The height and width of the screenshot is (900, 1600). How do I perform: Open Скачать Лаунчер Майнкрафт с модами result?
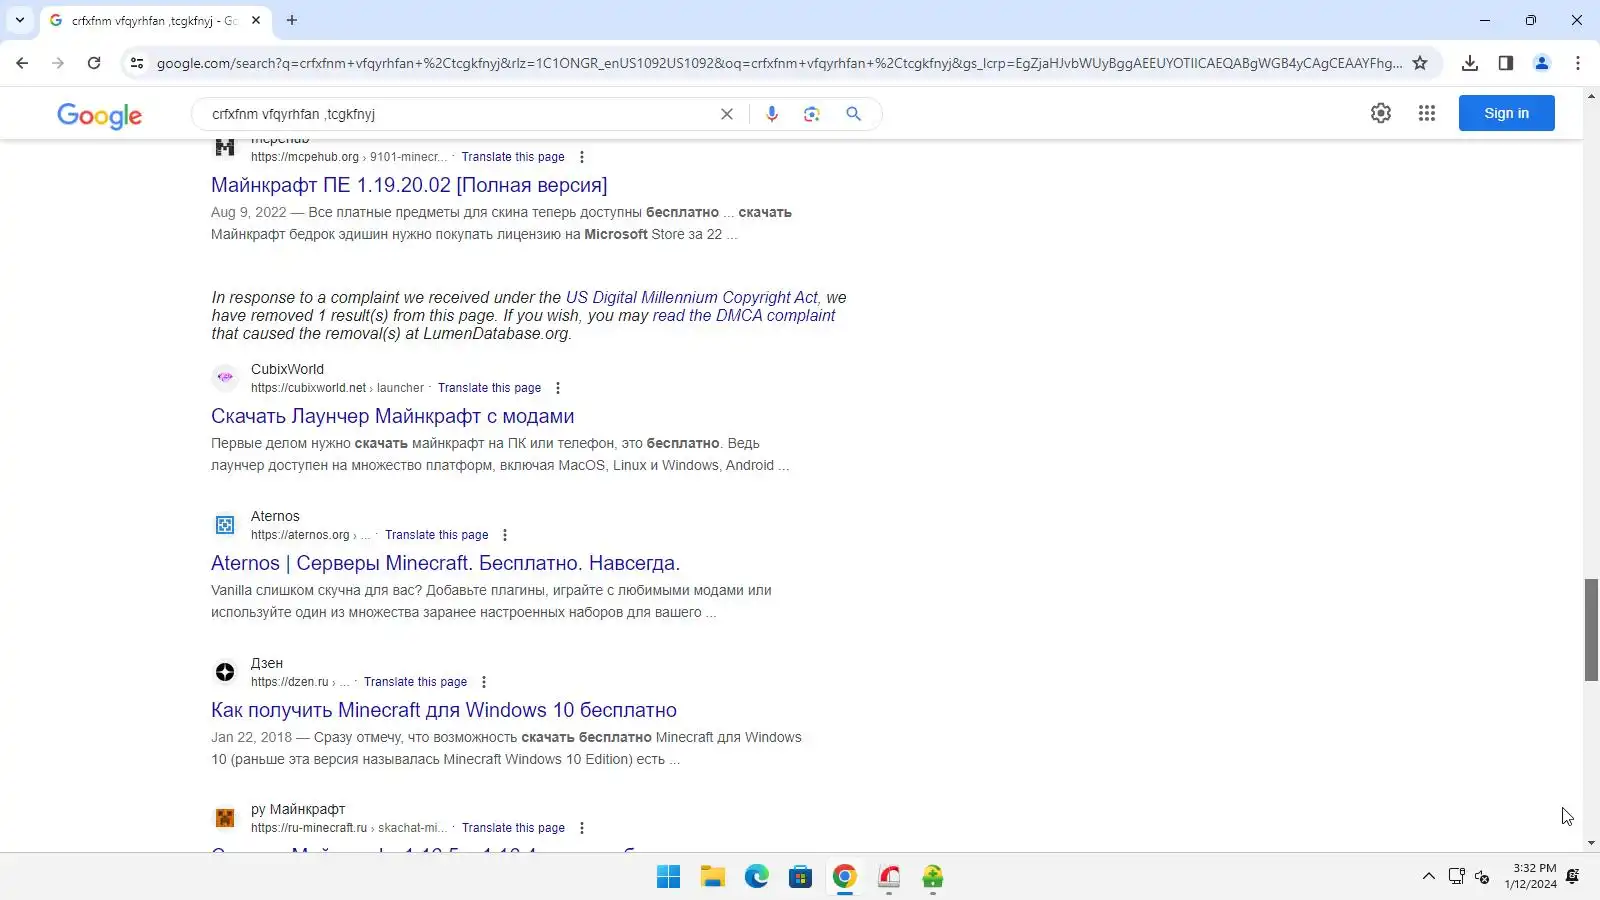[393, 416]
